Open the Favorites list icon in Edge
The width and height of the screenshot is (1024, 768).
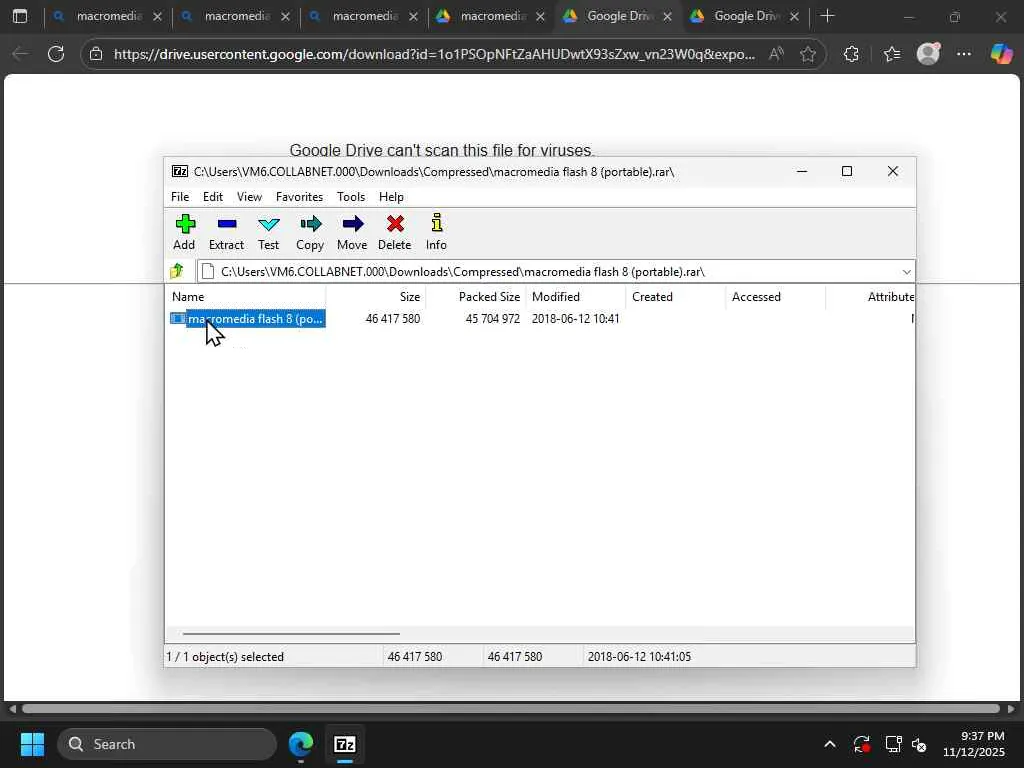pyautogui.click(x=892, y=54)
